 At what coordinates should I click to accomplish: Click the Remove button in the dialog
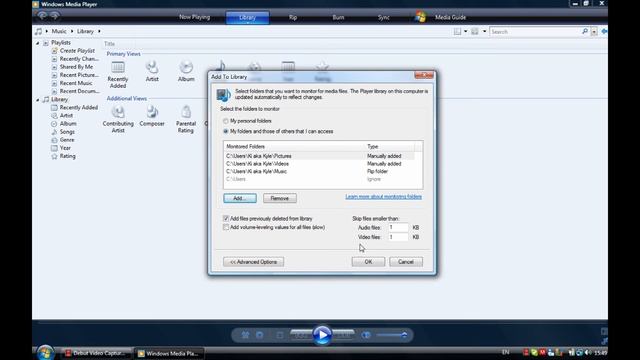(280, 198)
